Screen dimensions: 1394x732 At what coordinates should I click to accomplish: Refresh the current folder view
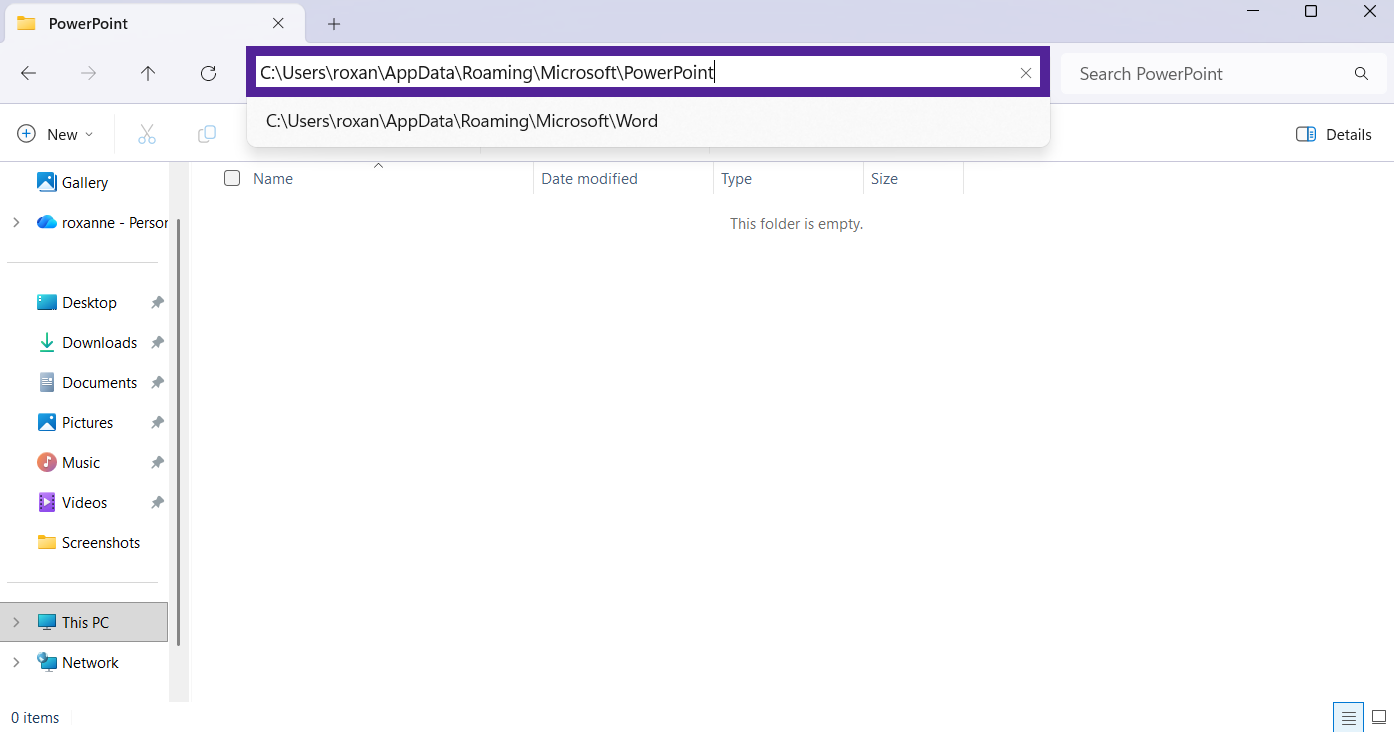pos(208,73)
